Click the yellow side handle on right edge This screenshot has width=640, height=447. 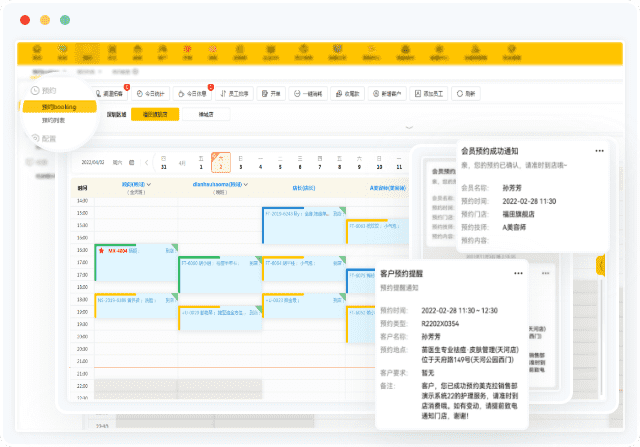click(600, 265)
